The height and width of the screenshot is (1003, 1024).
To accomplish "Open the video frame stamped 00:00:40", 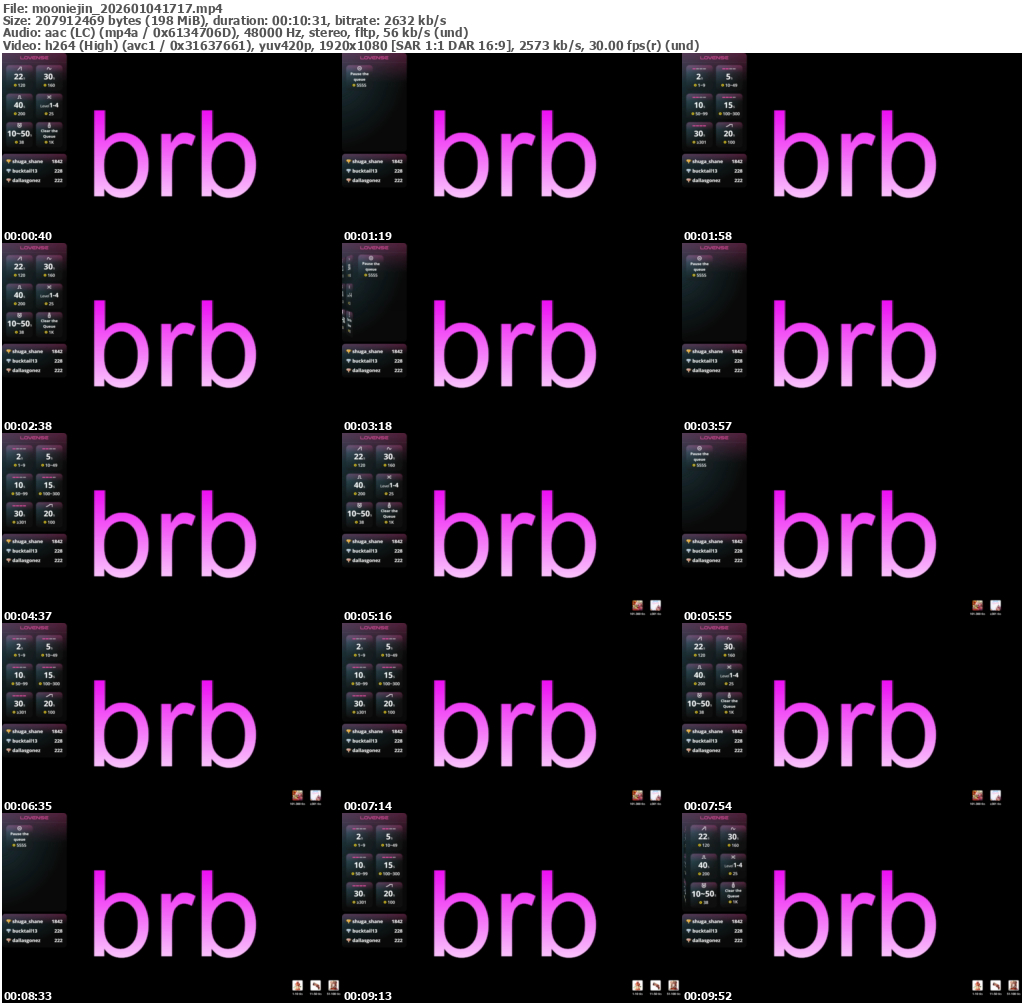I will [x=171, y=148].
